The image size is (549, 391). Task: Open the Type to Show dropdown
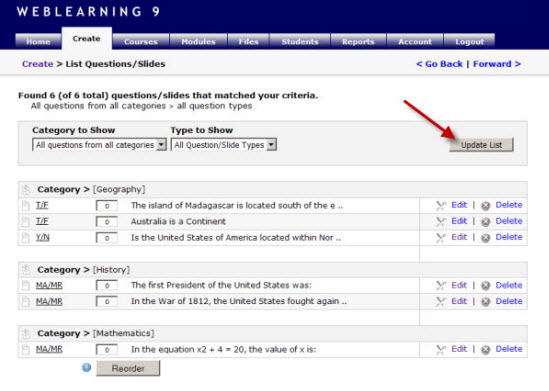coord(223,145)
